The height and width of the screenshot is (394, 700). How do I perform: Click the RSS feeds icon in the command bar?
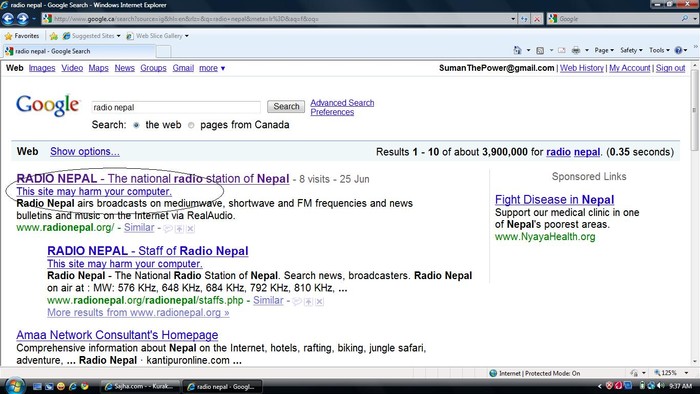click(540, 50)
